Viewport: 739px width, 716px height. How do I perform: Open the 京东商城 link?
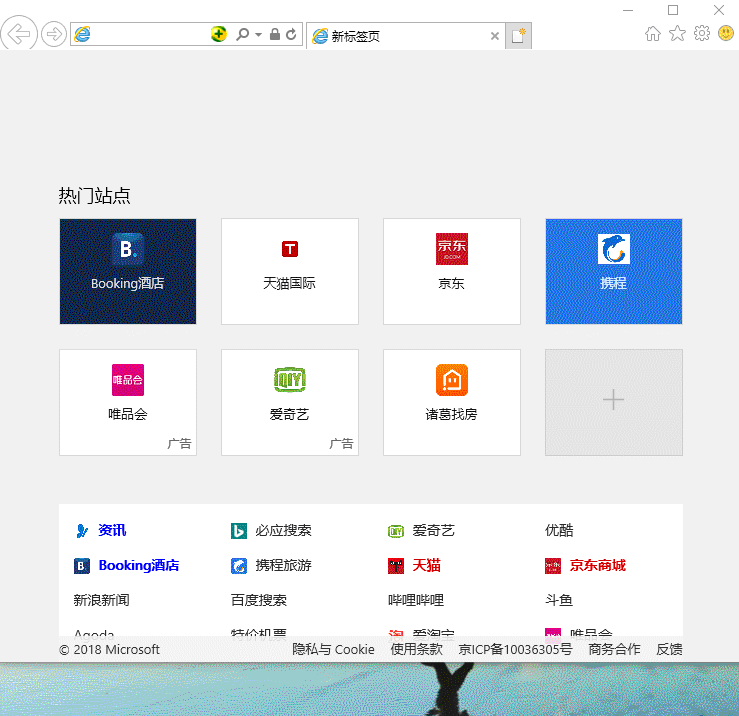pos(597,566)
